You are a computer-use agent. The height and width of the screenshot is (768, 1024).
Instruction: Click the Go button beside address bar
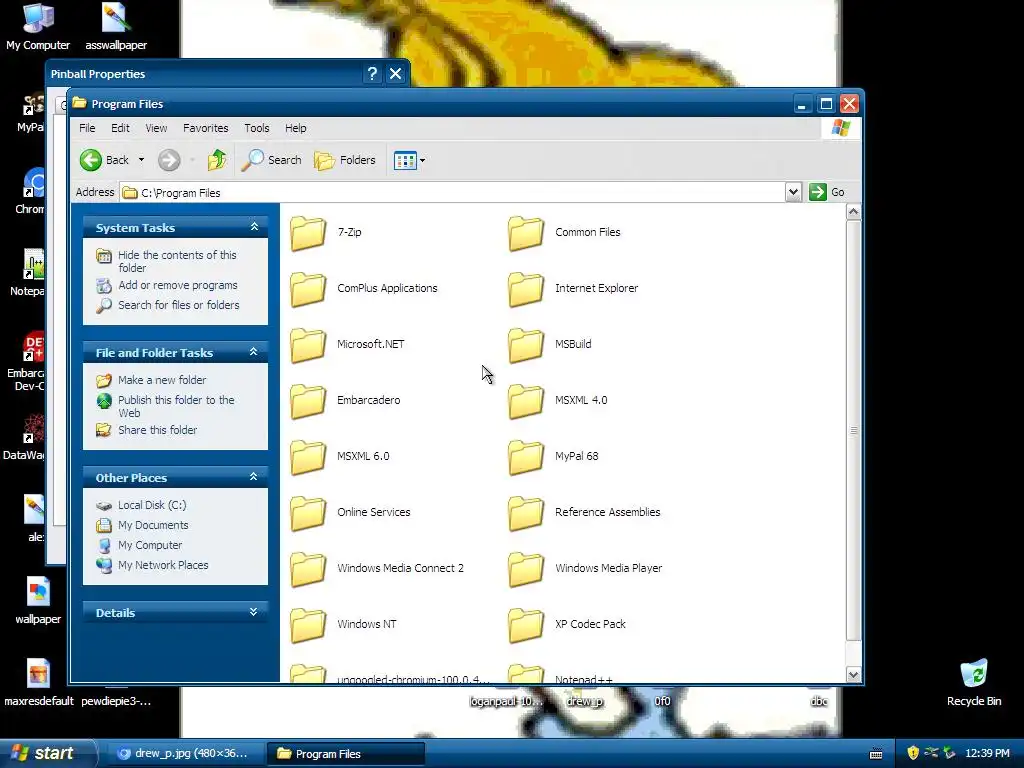pyautogui.click(x=827, y=192)
